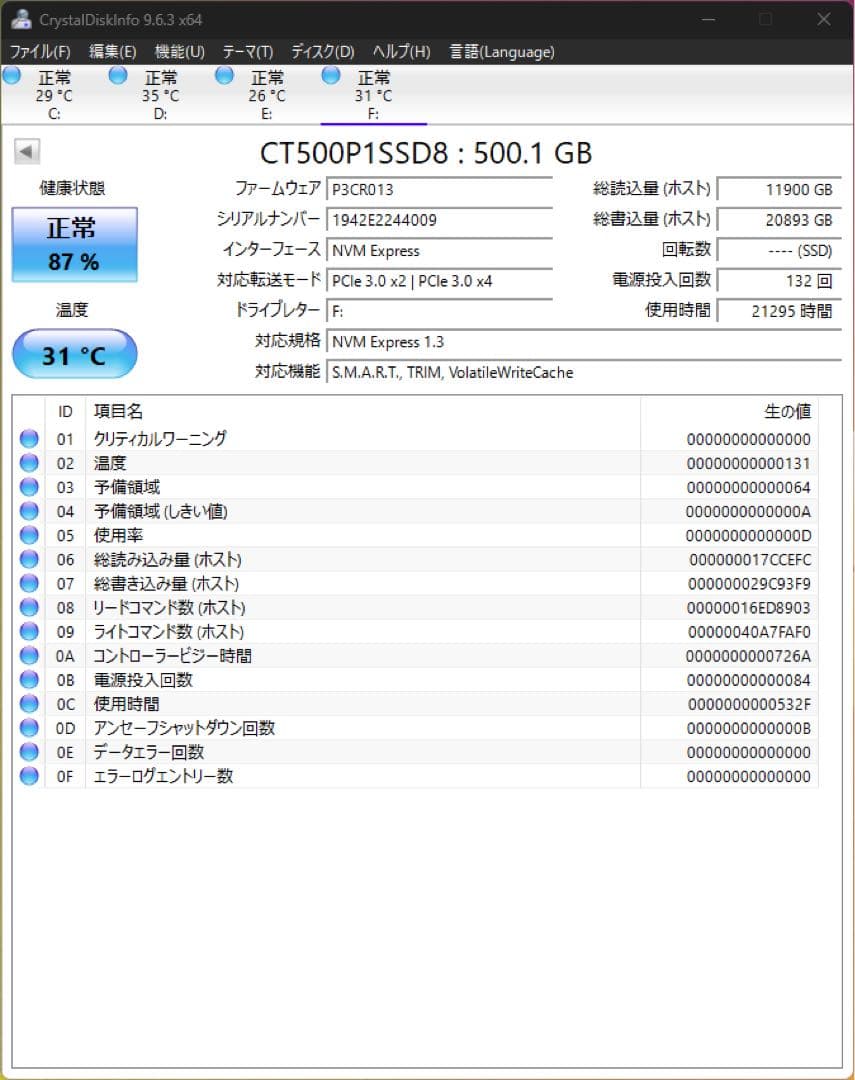855x1080 pixels.
Task: Click the 項目名 column header
Action: (363, 411)
